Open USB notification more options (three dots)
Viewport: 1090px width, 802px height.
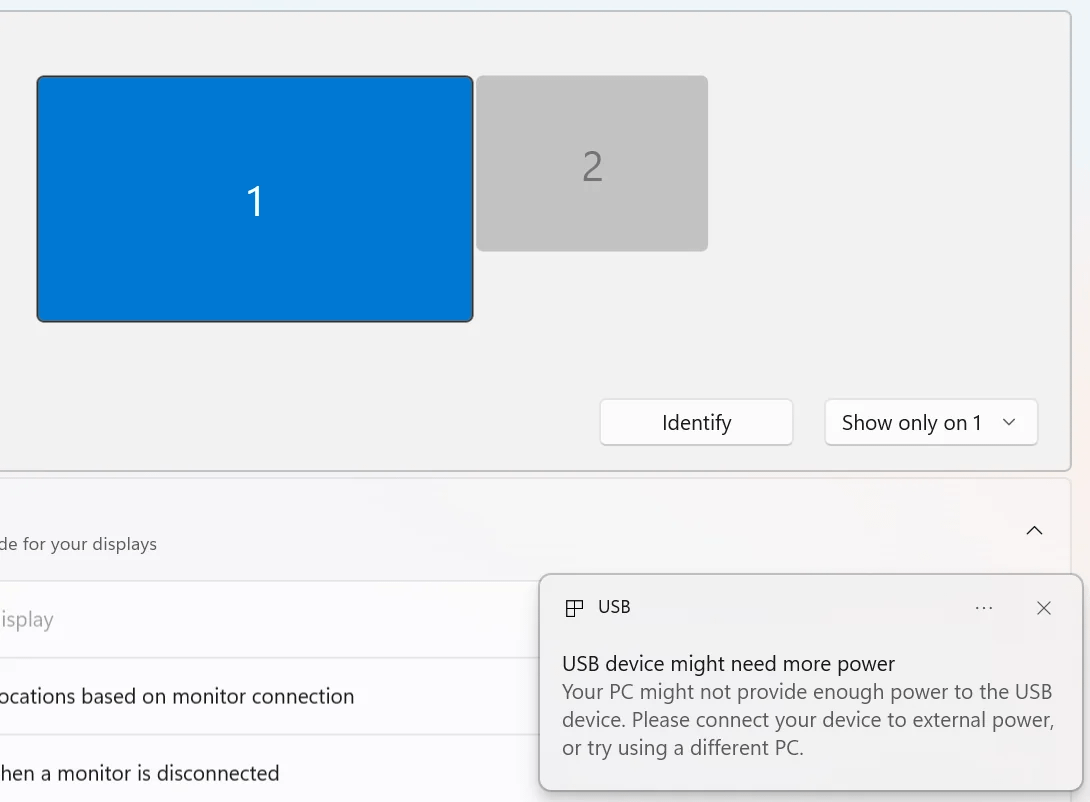click(x=984, y=608)
